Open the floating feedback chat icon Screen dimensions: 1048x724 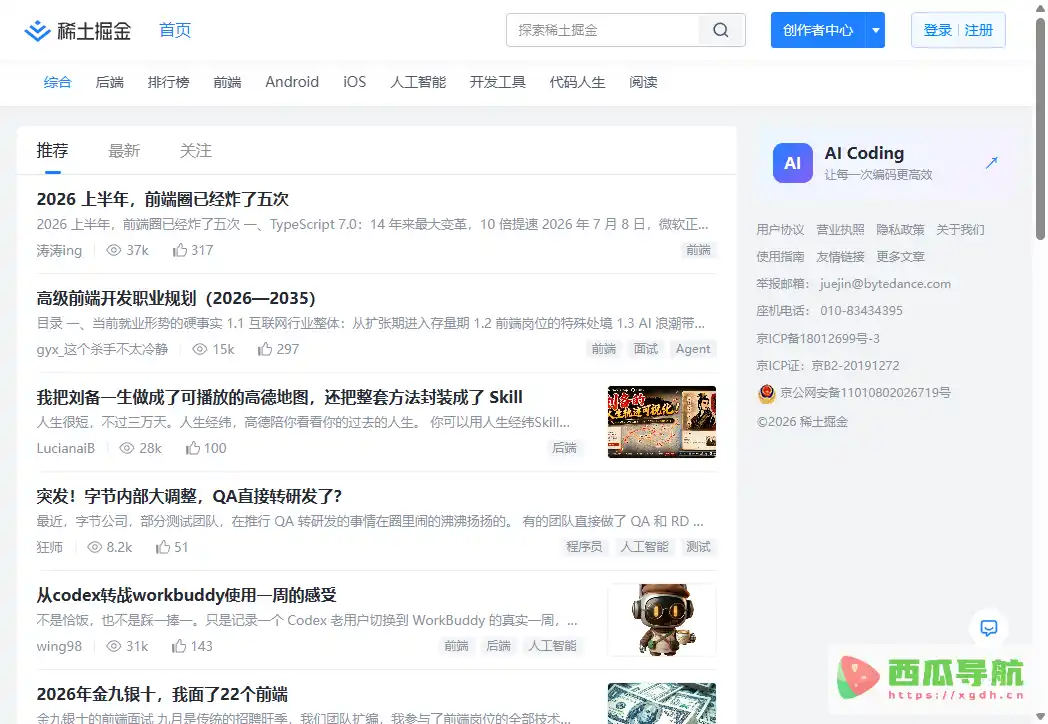click(989, 628)
